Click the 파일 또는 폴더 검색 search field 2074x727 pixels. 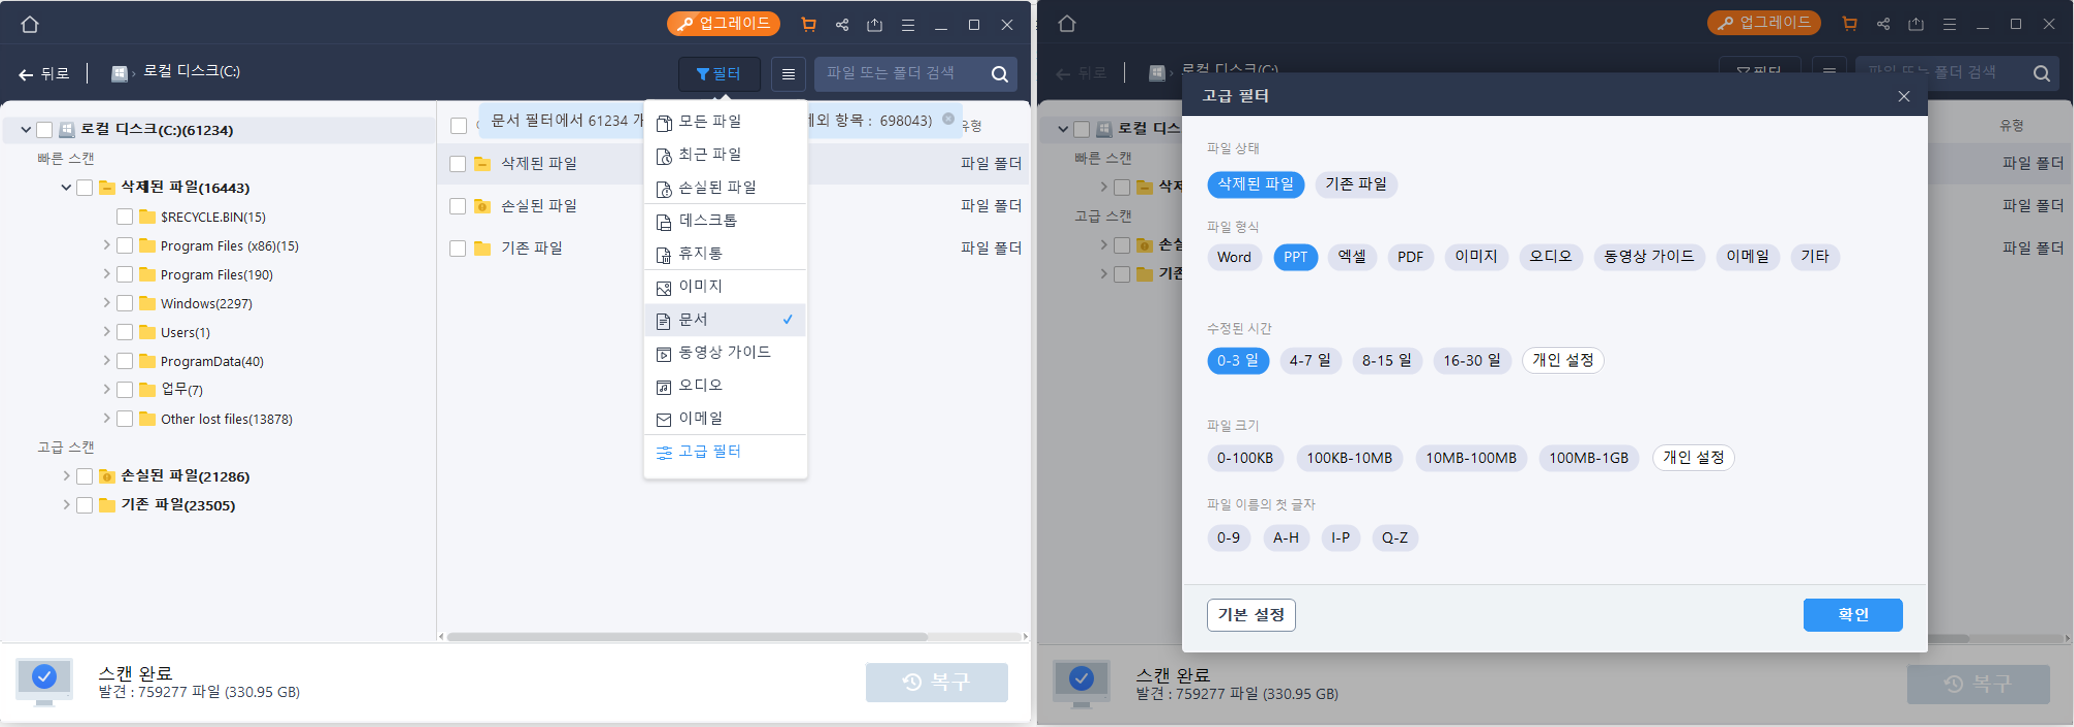point(898,74)
